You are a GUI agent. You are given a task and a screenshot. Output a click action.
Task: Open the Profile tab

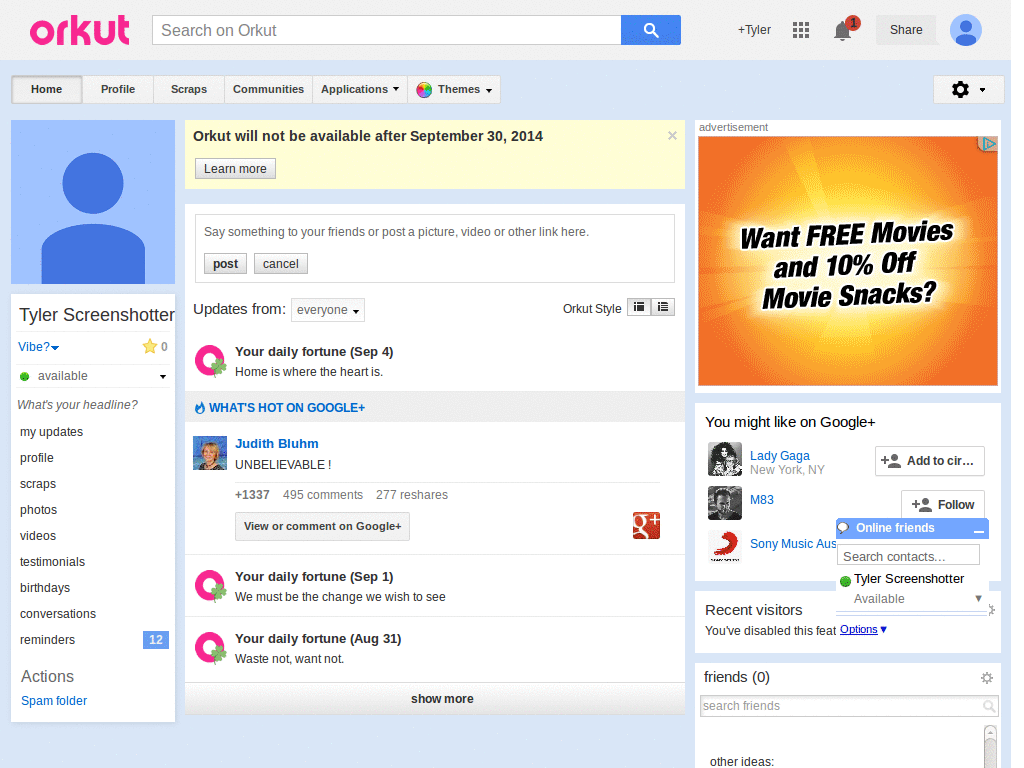tap(118, 89)
